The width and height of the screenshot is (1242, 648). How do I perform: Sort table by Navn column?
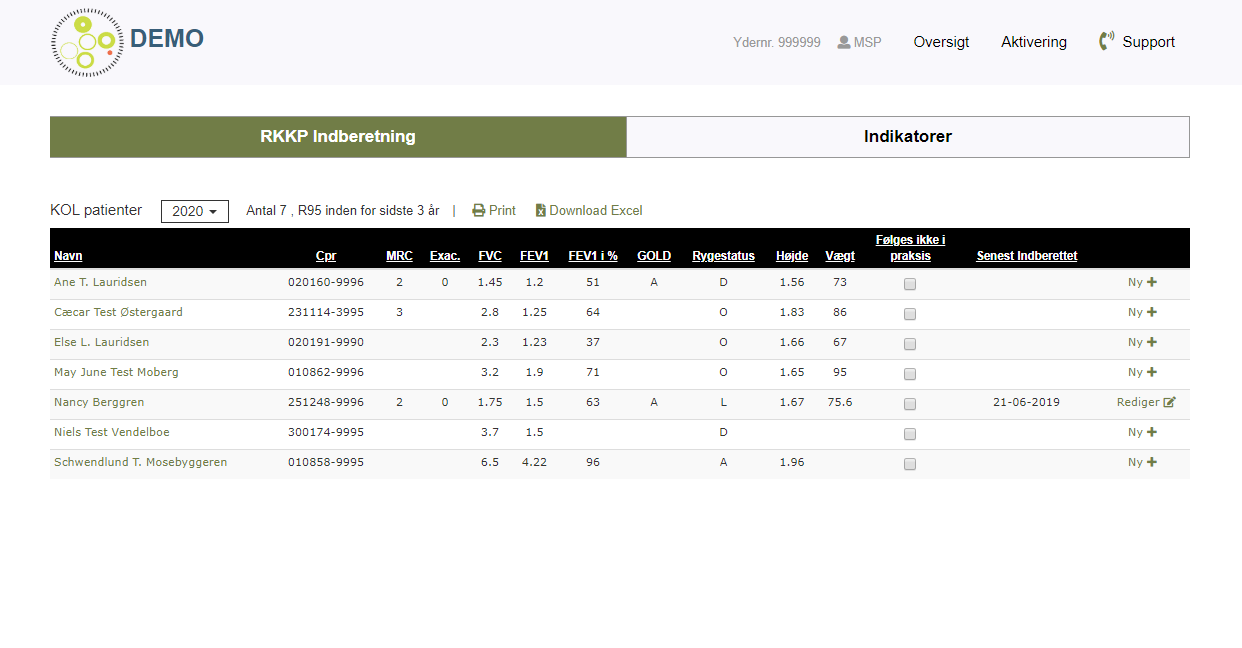(x=68, y=256)
